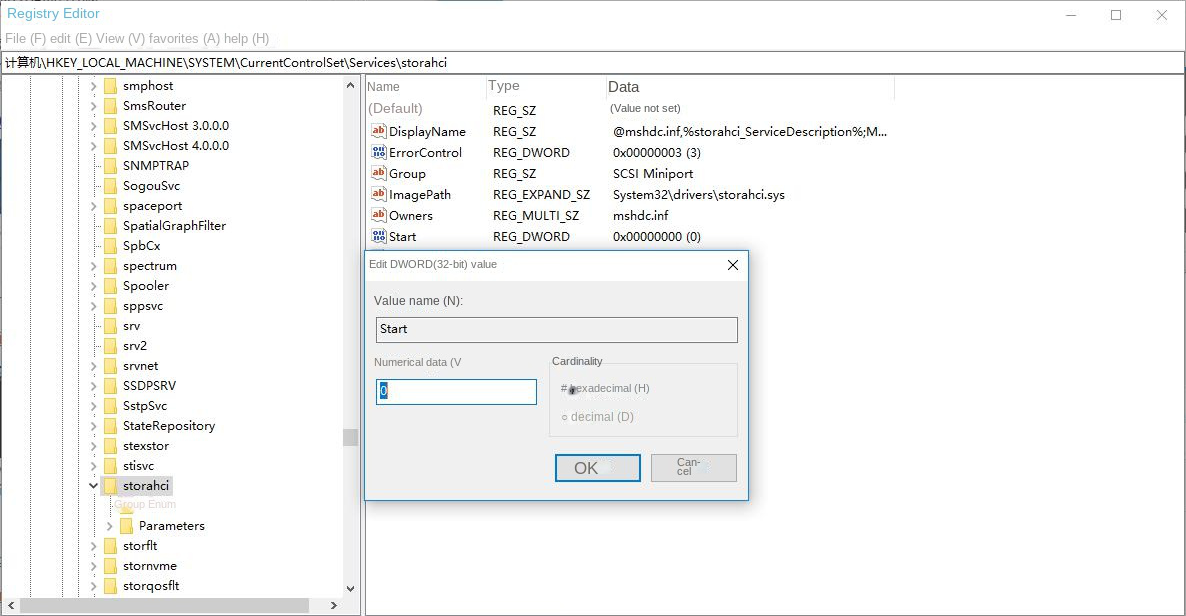Click the Group string value icon
This screenshot has height=616, width=1186.
pyautogui.click(x=378, y=173)
